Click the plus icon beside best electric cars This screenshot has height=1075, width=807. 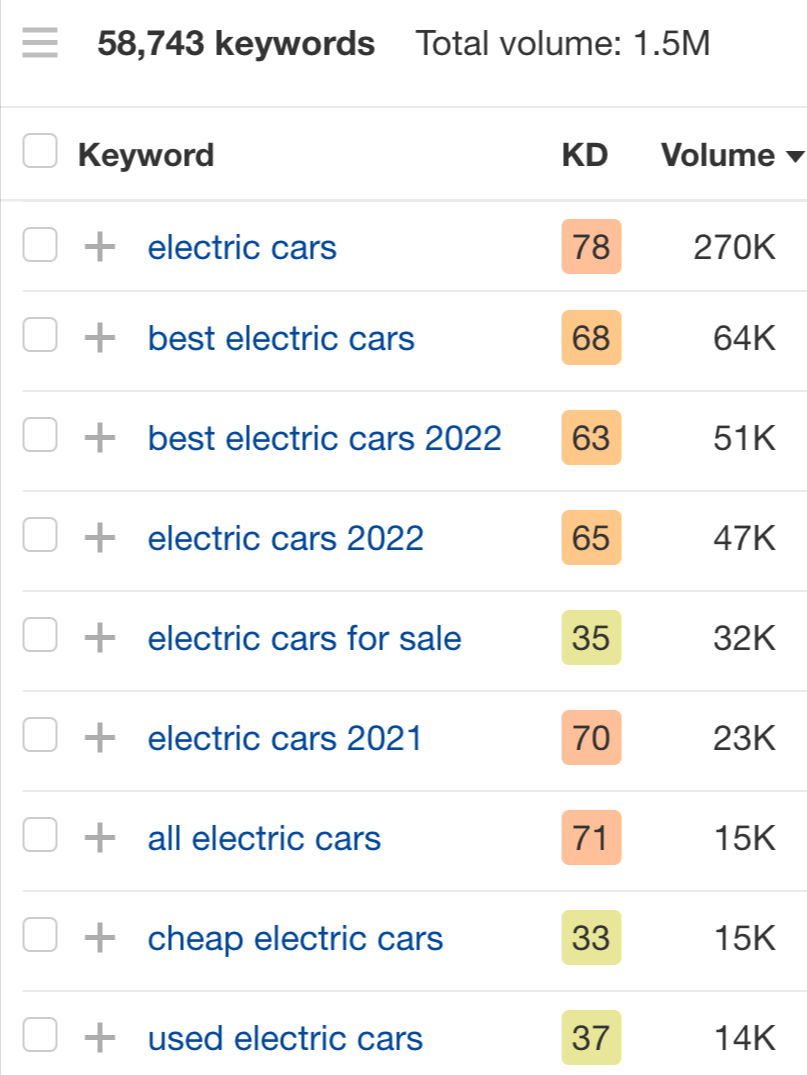tap(98, 338)
